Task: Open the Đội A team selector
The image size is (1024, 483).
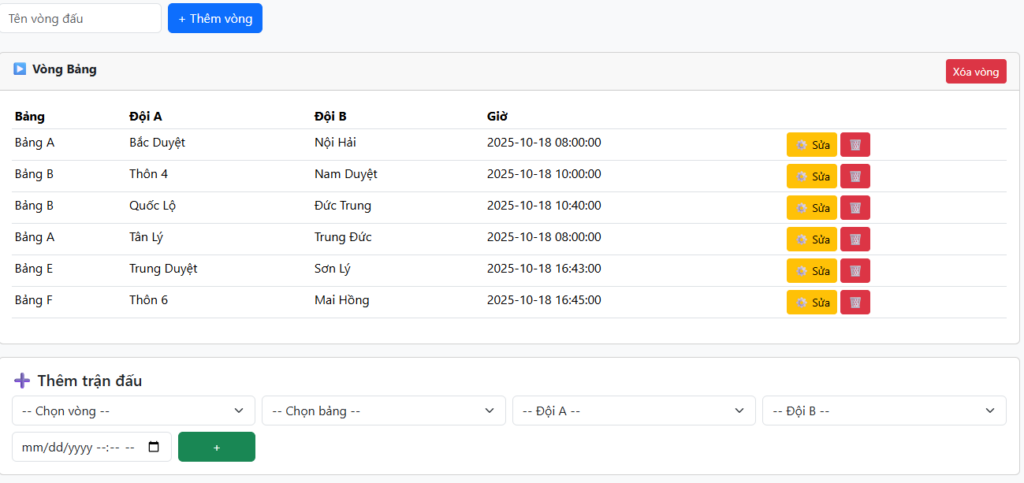Action: [x=633, y=411]
